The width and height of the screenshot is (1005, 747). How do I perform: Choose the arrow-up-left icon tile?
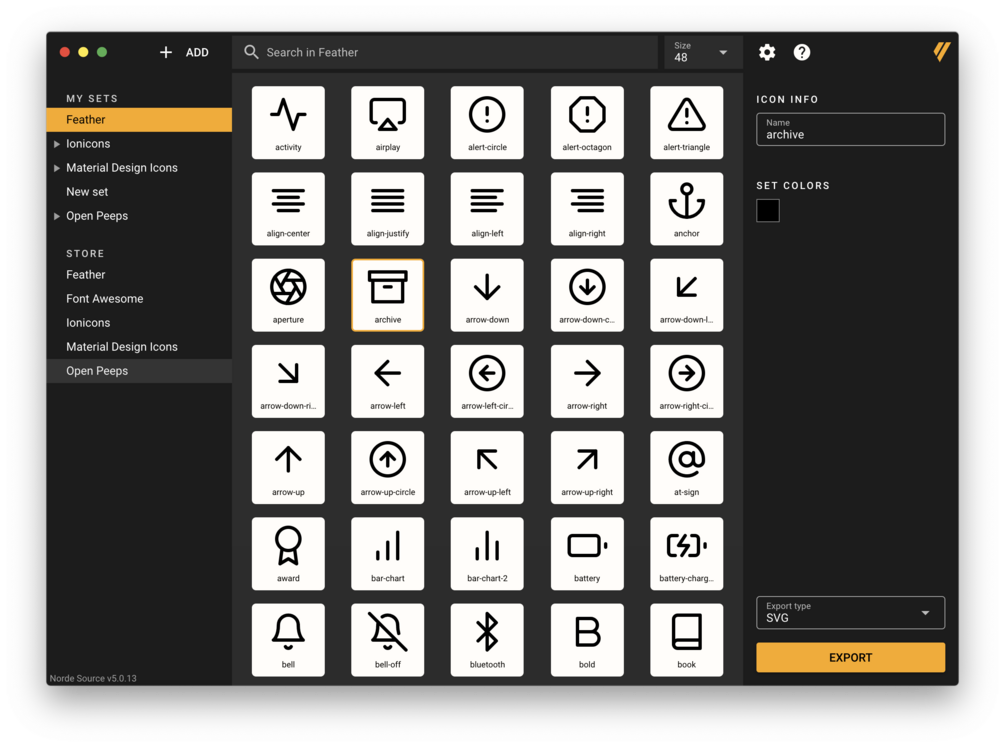tap(487, 467)
